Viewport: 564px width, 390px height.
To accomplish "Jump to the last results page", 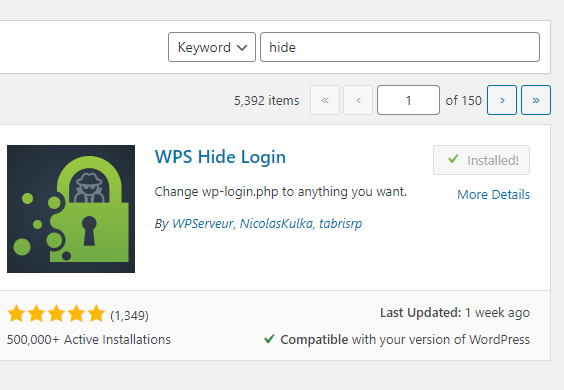I will coord(536,100).
